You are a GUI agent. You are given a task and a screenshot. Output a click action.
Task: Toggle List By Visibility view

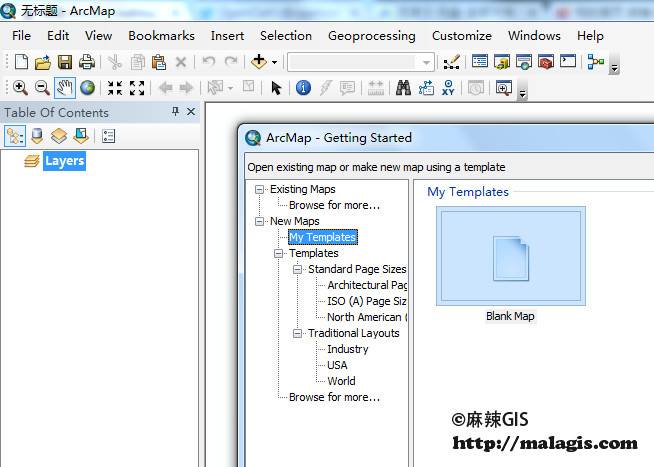59,136
